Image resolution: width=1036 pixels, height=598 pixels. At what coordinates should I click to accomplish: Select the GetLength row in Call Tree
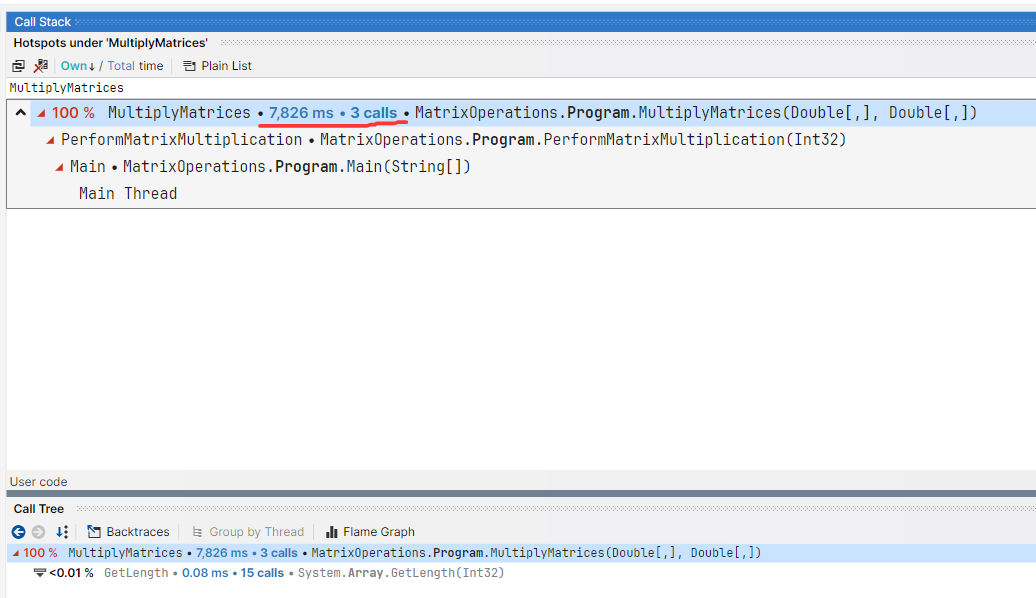tap(135, 573)
